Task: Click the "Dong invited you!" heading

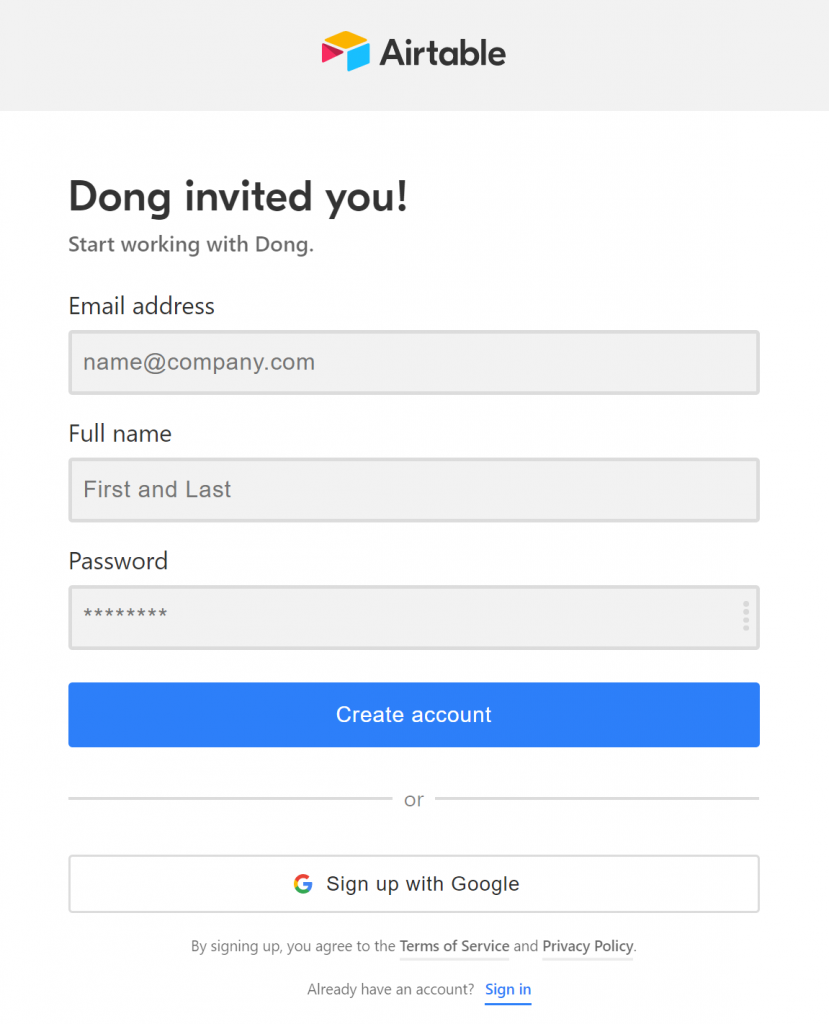Action: [x=238, y=197]
